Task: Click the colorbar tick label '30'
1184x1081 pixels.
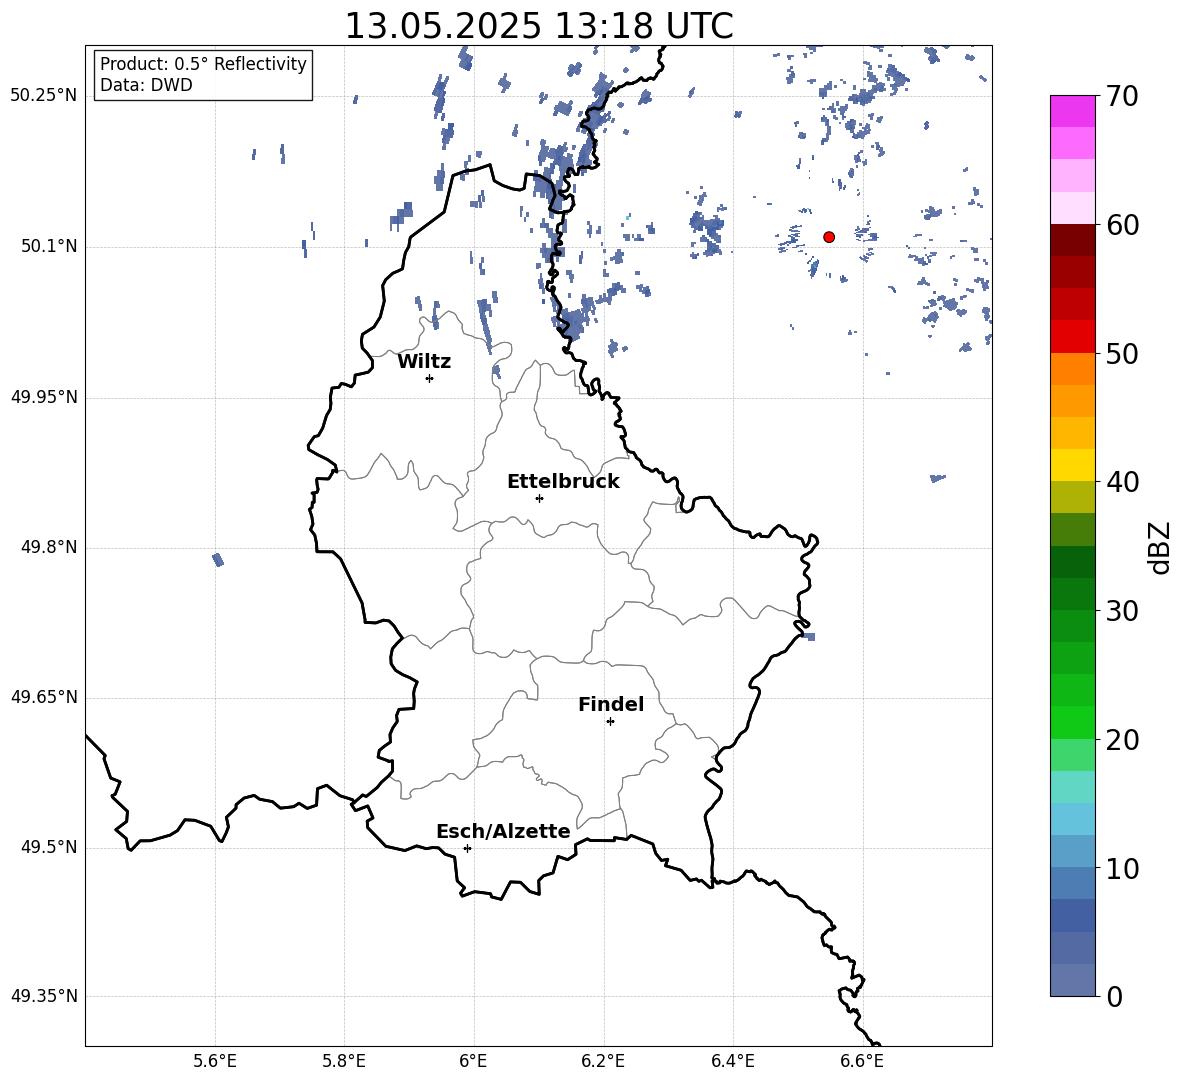Action: [x=1121, y=611]
